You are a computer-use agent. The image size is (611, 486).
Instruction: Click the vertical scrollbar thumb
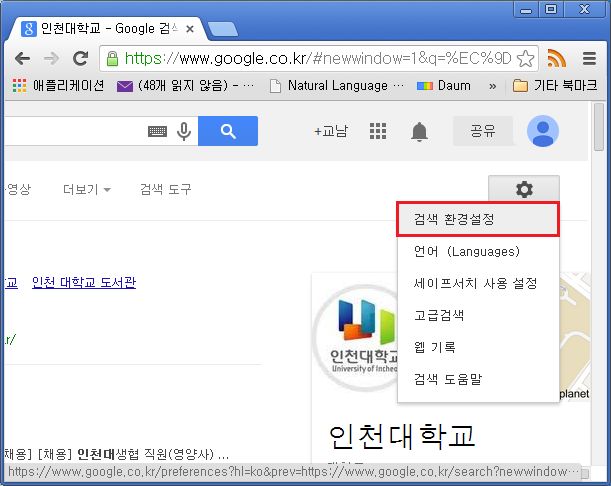(x=599, y=127)
